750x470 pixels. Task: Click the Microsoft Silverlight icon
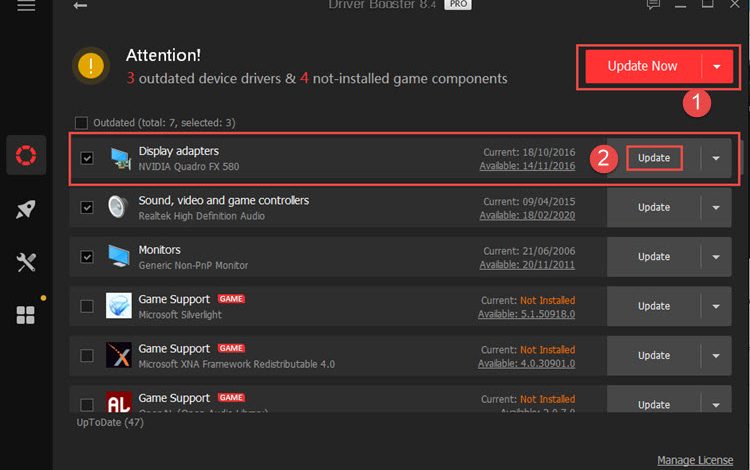(x=119, y=306)
